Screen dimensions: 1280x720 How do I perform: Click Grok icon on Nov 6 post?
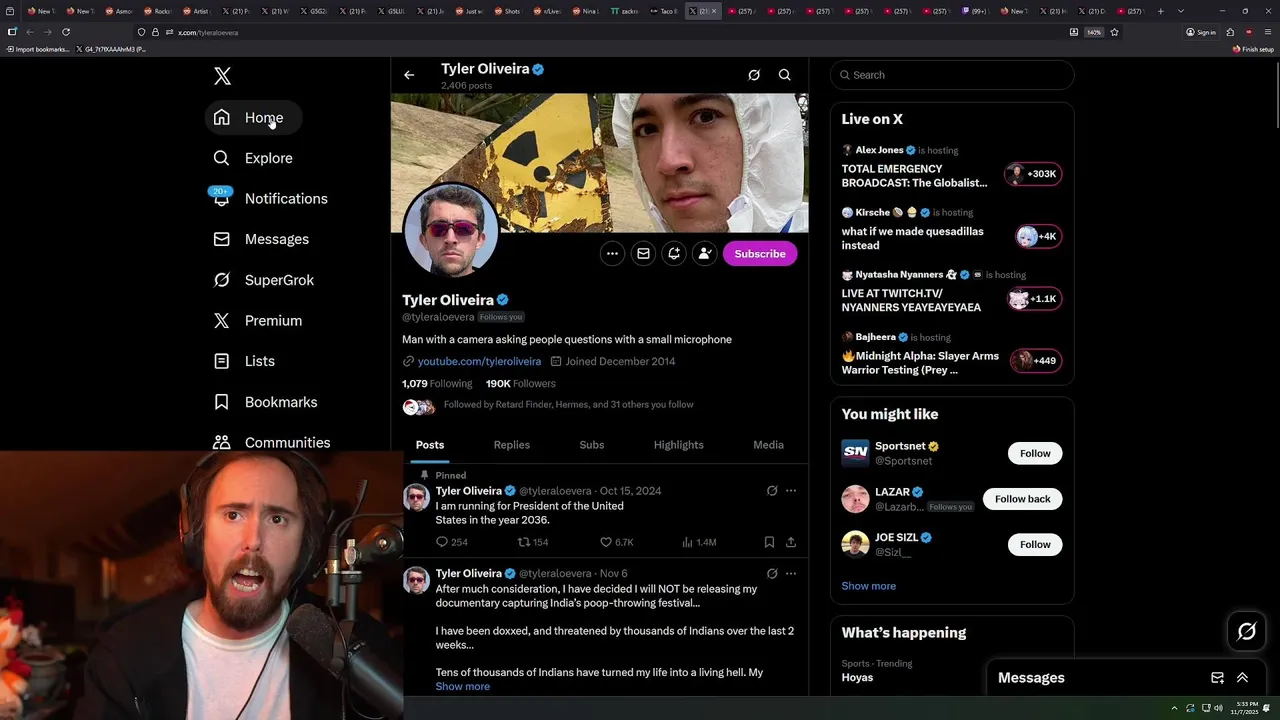[772, 574]
